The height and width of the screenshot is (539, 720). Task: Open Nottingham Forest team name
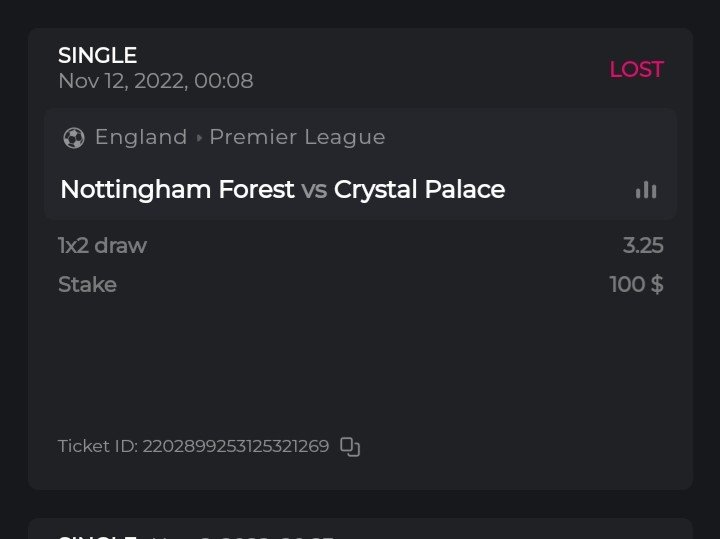[177, 189]
